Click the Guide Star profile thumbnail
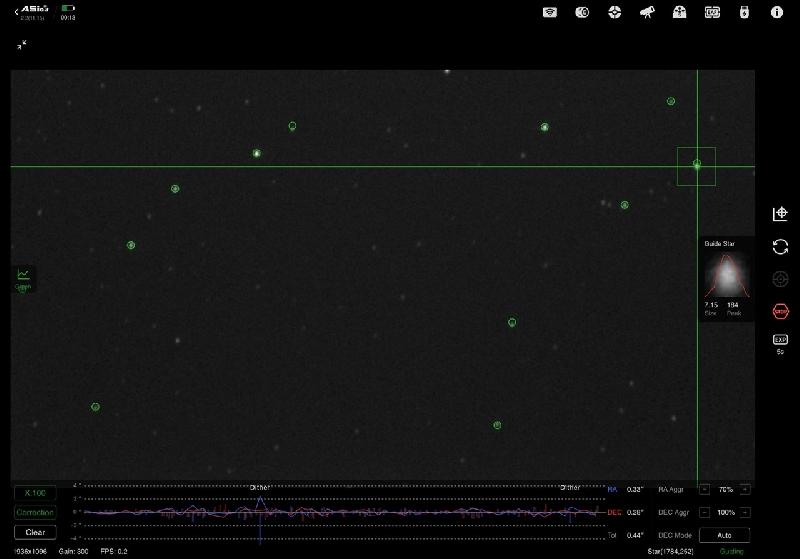800x559 pixels. pyautogui.click(x=727, y=276)
